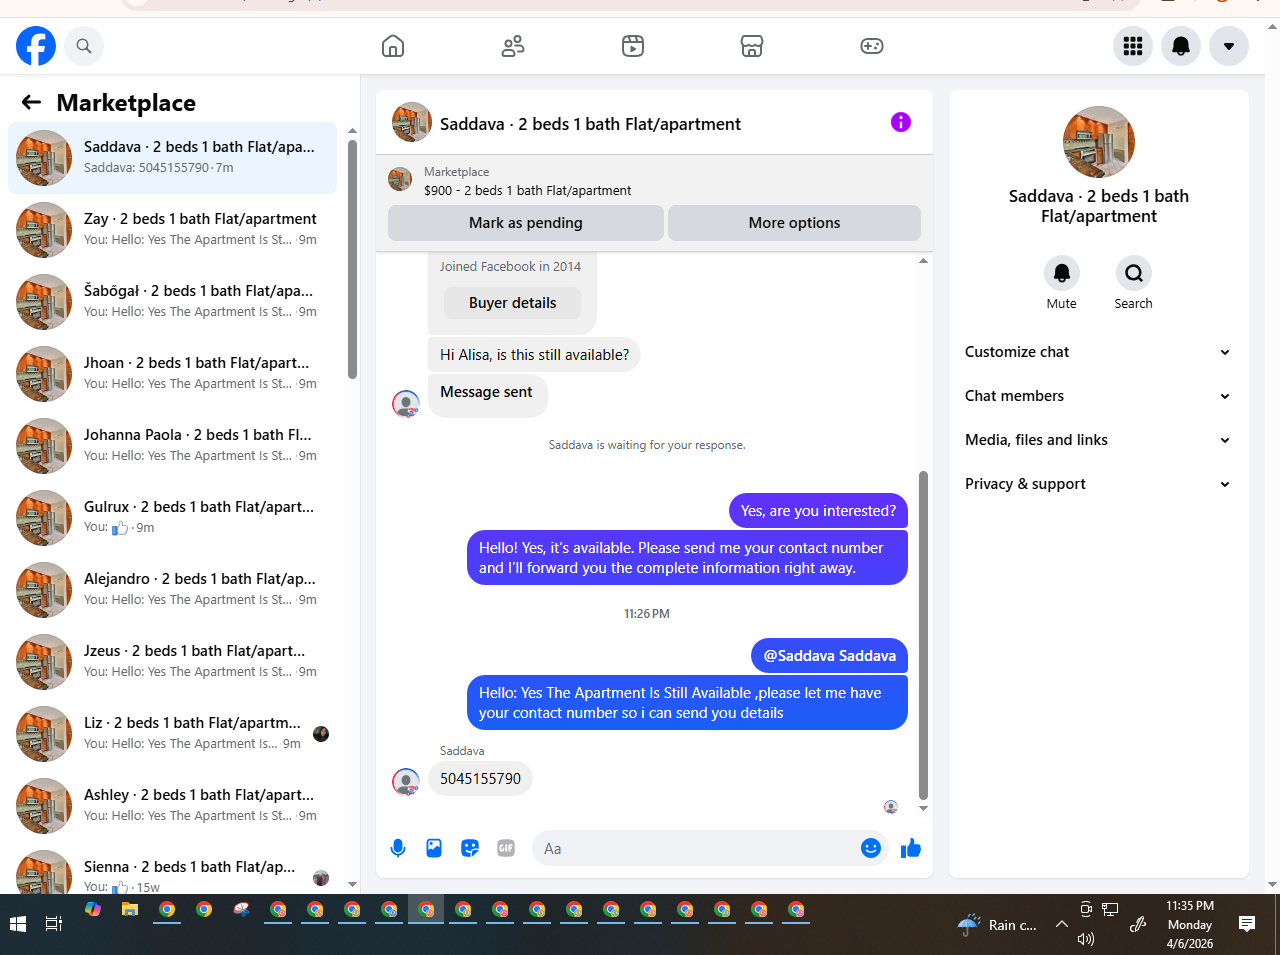Viewport: 1280px width, 955px height.
Task: Open the Notifications bell in the top bar
Action: click(x=1181, y=46)
